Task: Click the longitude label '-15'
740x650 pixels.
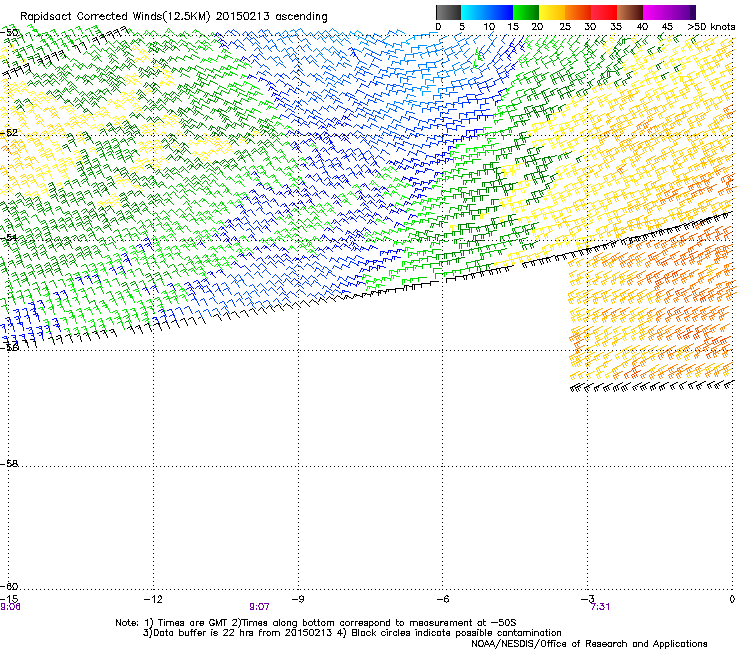Action: tap(10, 599)
